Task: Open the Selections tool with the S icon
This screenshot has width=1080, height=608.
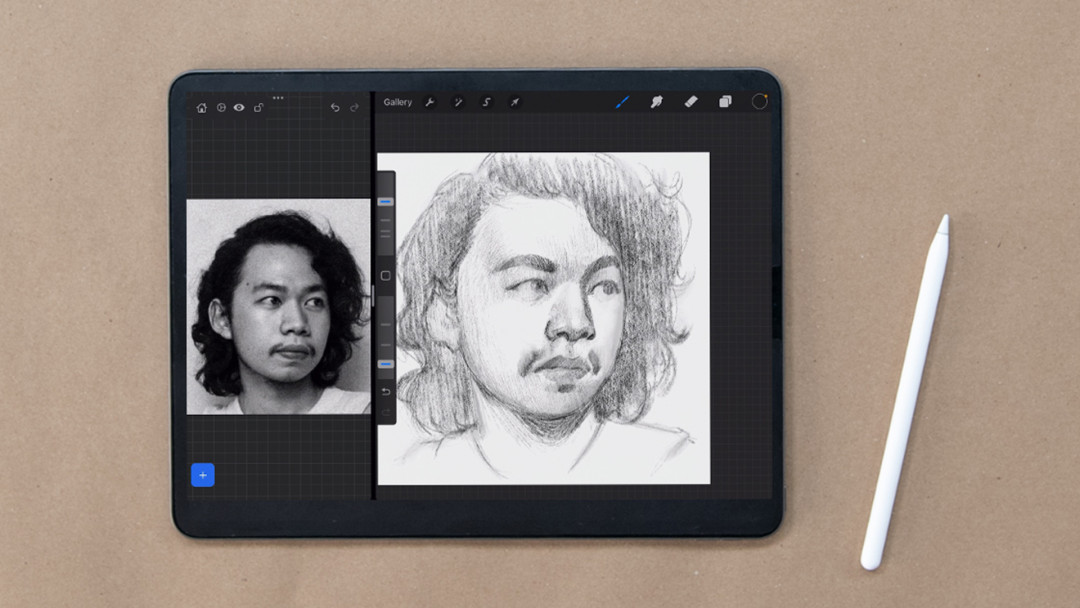Action: click(x=486, y=101)
